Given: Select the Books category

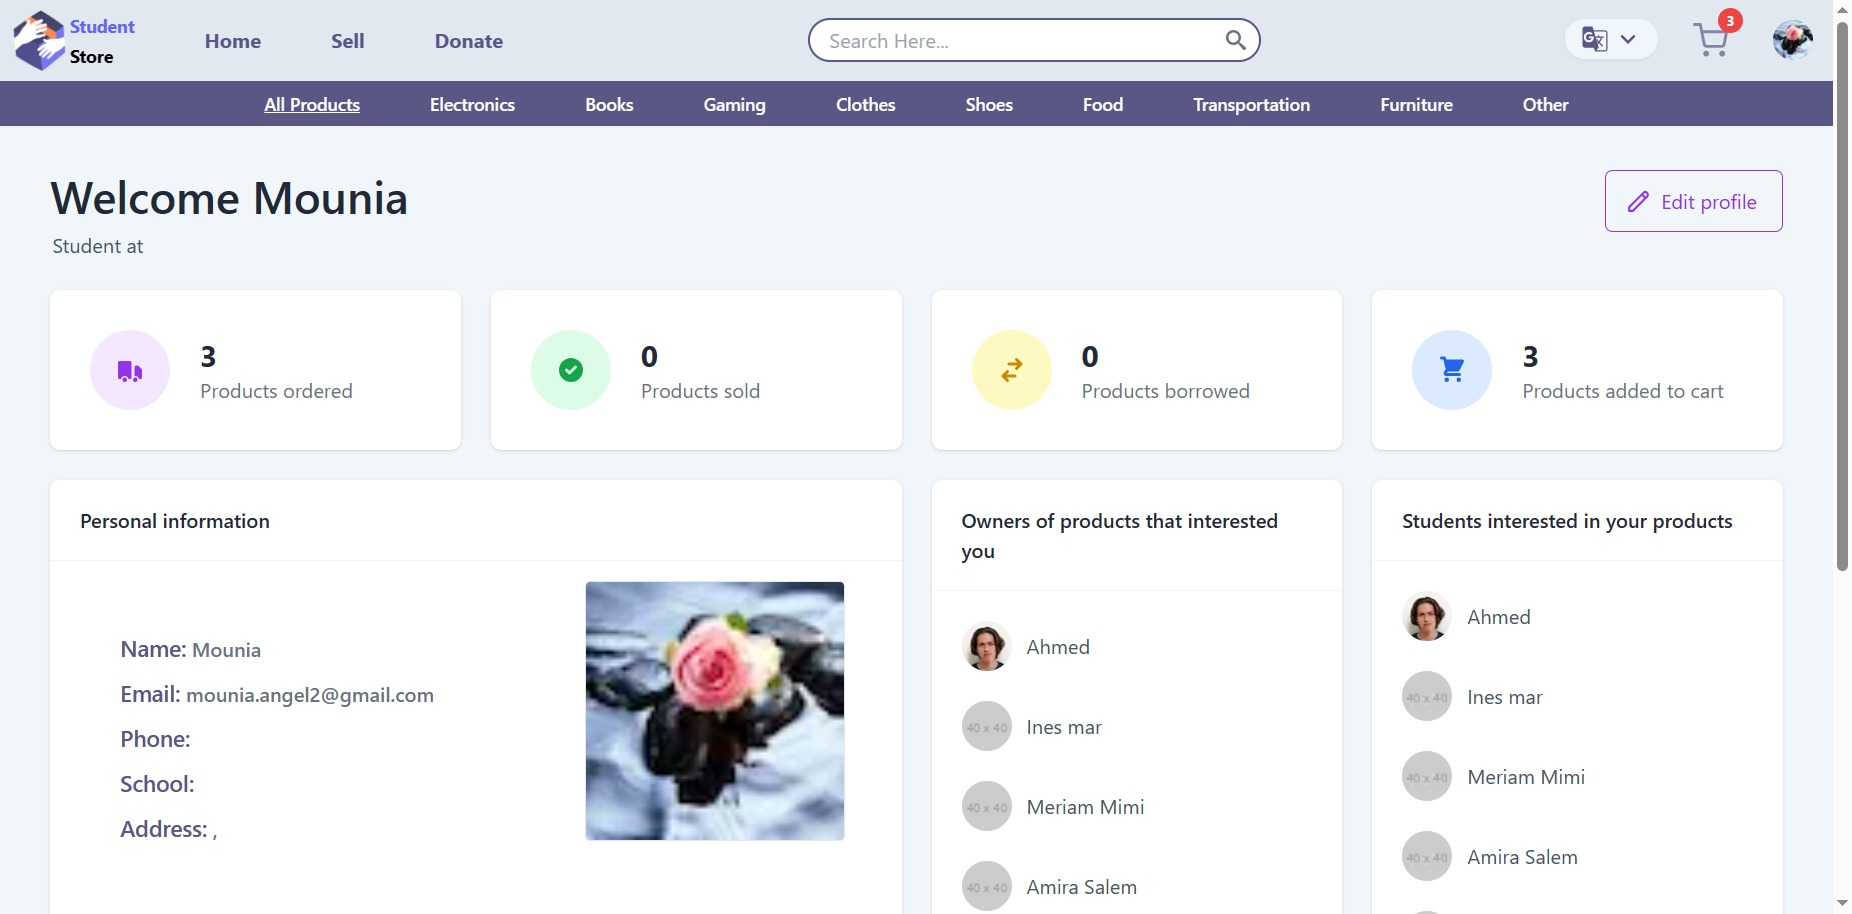Looking at the screenshot, I should pos(609,104).
